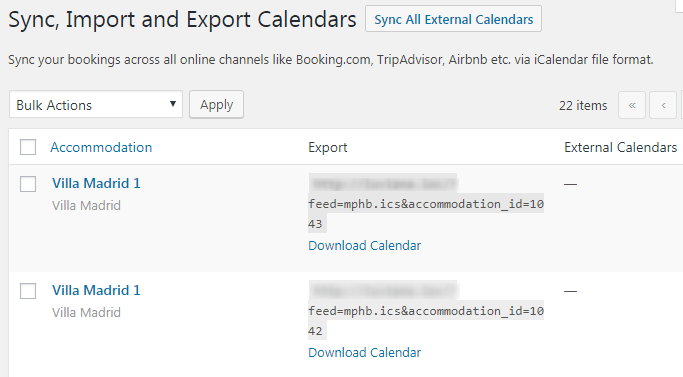Select the export URL text ending in 1043
The image size is (683, 377).
coord(426,204)
